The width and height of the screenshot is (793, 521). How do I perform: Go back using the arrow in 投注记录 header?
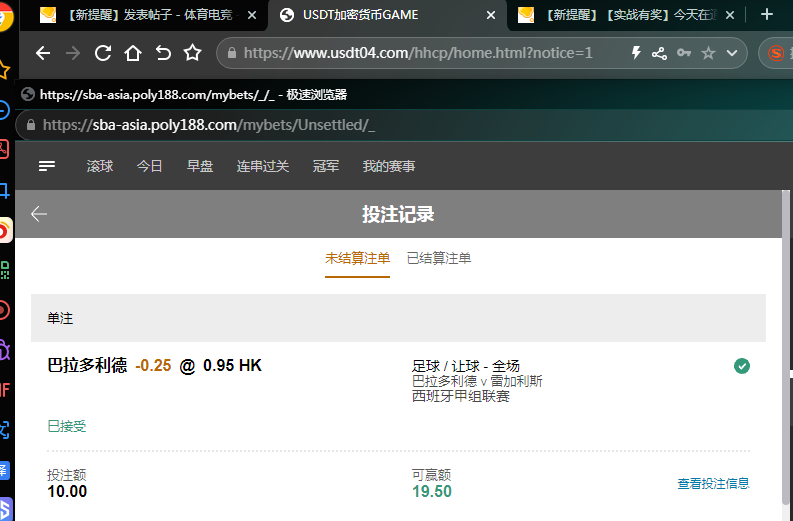[39, 214]
